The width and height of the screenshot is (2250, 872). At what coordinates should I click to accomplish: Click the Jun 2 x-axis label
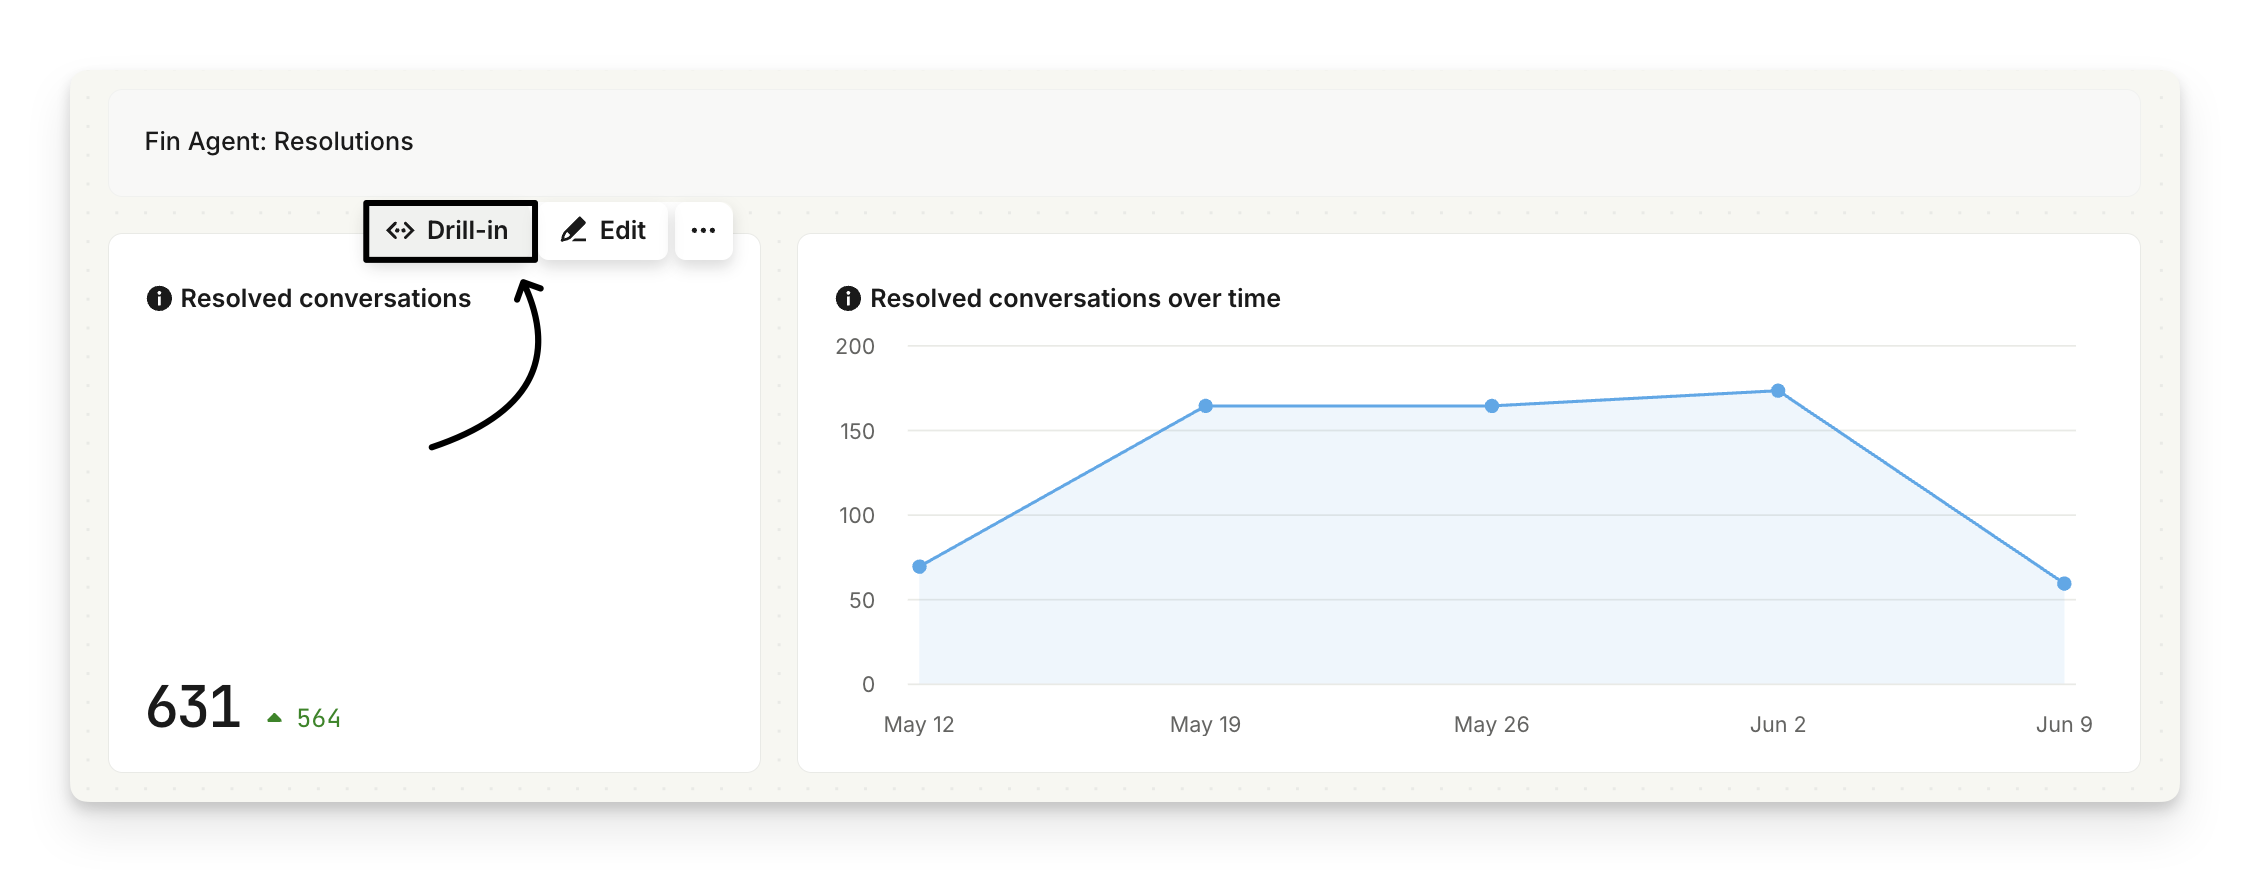click(1777, 724)
